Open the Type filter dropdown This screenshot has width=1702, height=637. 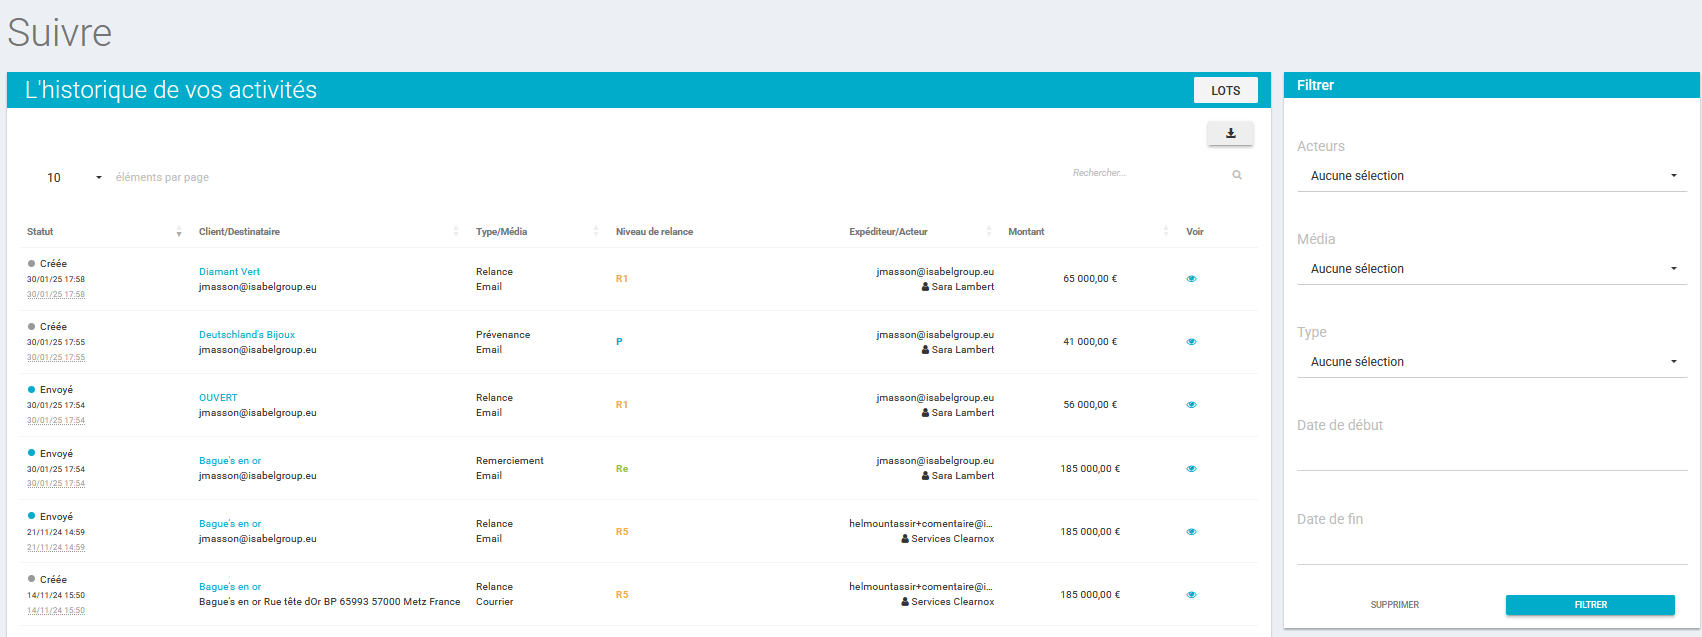tap(1491, 362)
